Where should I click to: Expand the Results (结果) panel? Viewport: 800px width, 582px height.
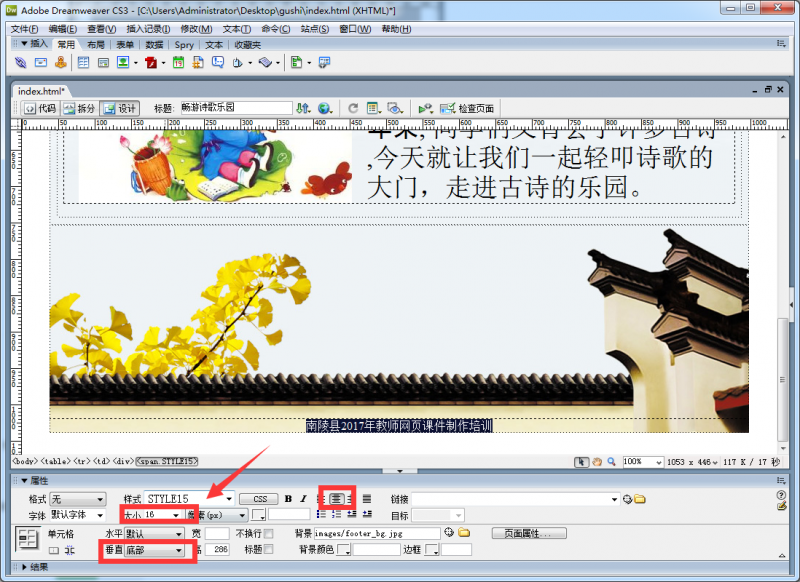coord(24,567)
